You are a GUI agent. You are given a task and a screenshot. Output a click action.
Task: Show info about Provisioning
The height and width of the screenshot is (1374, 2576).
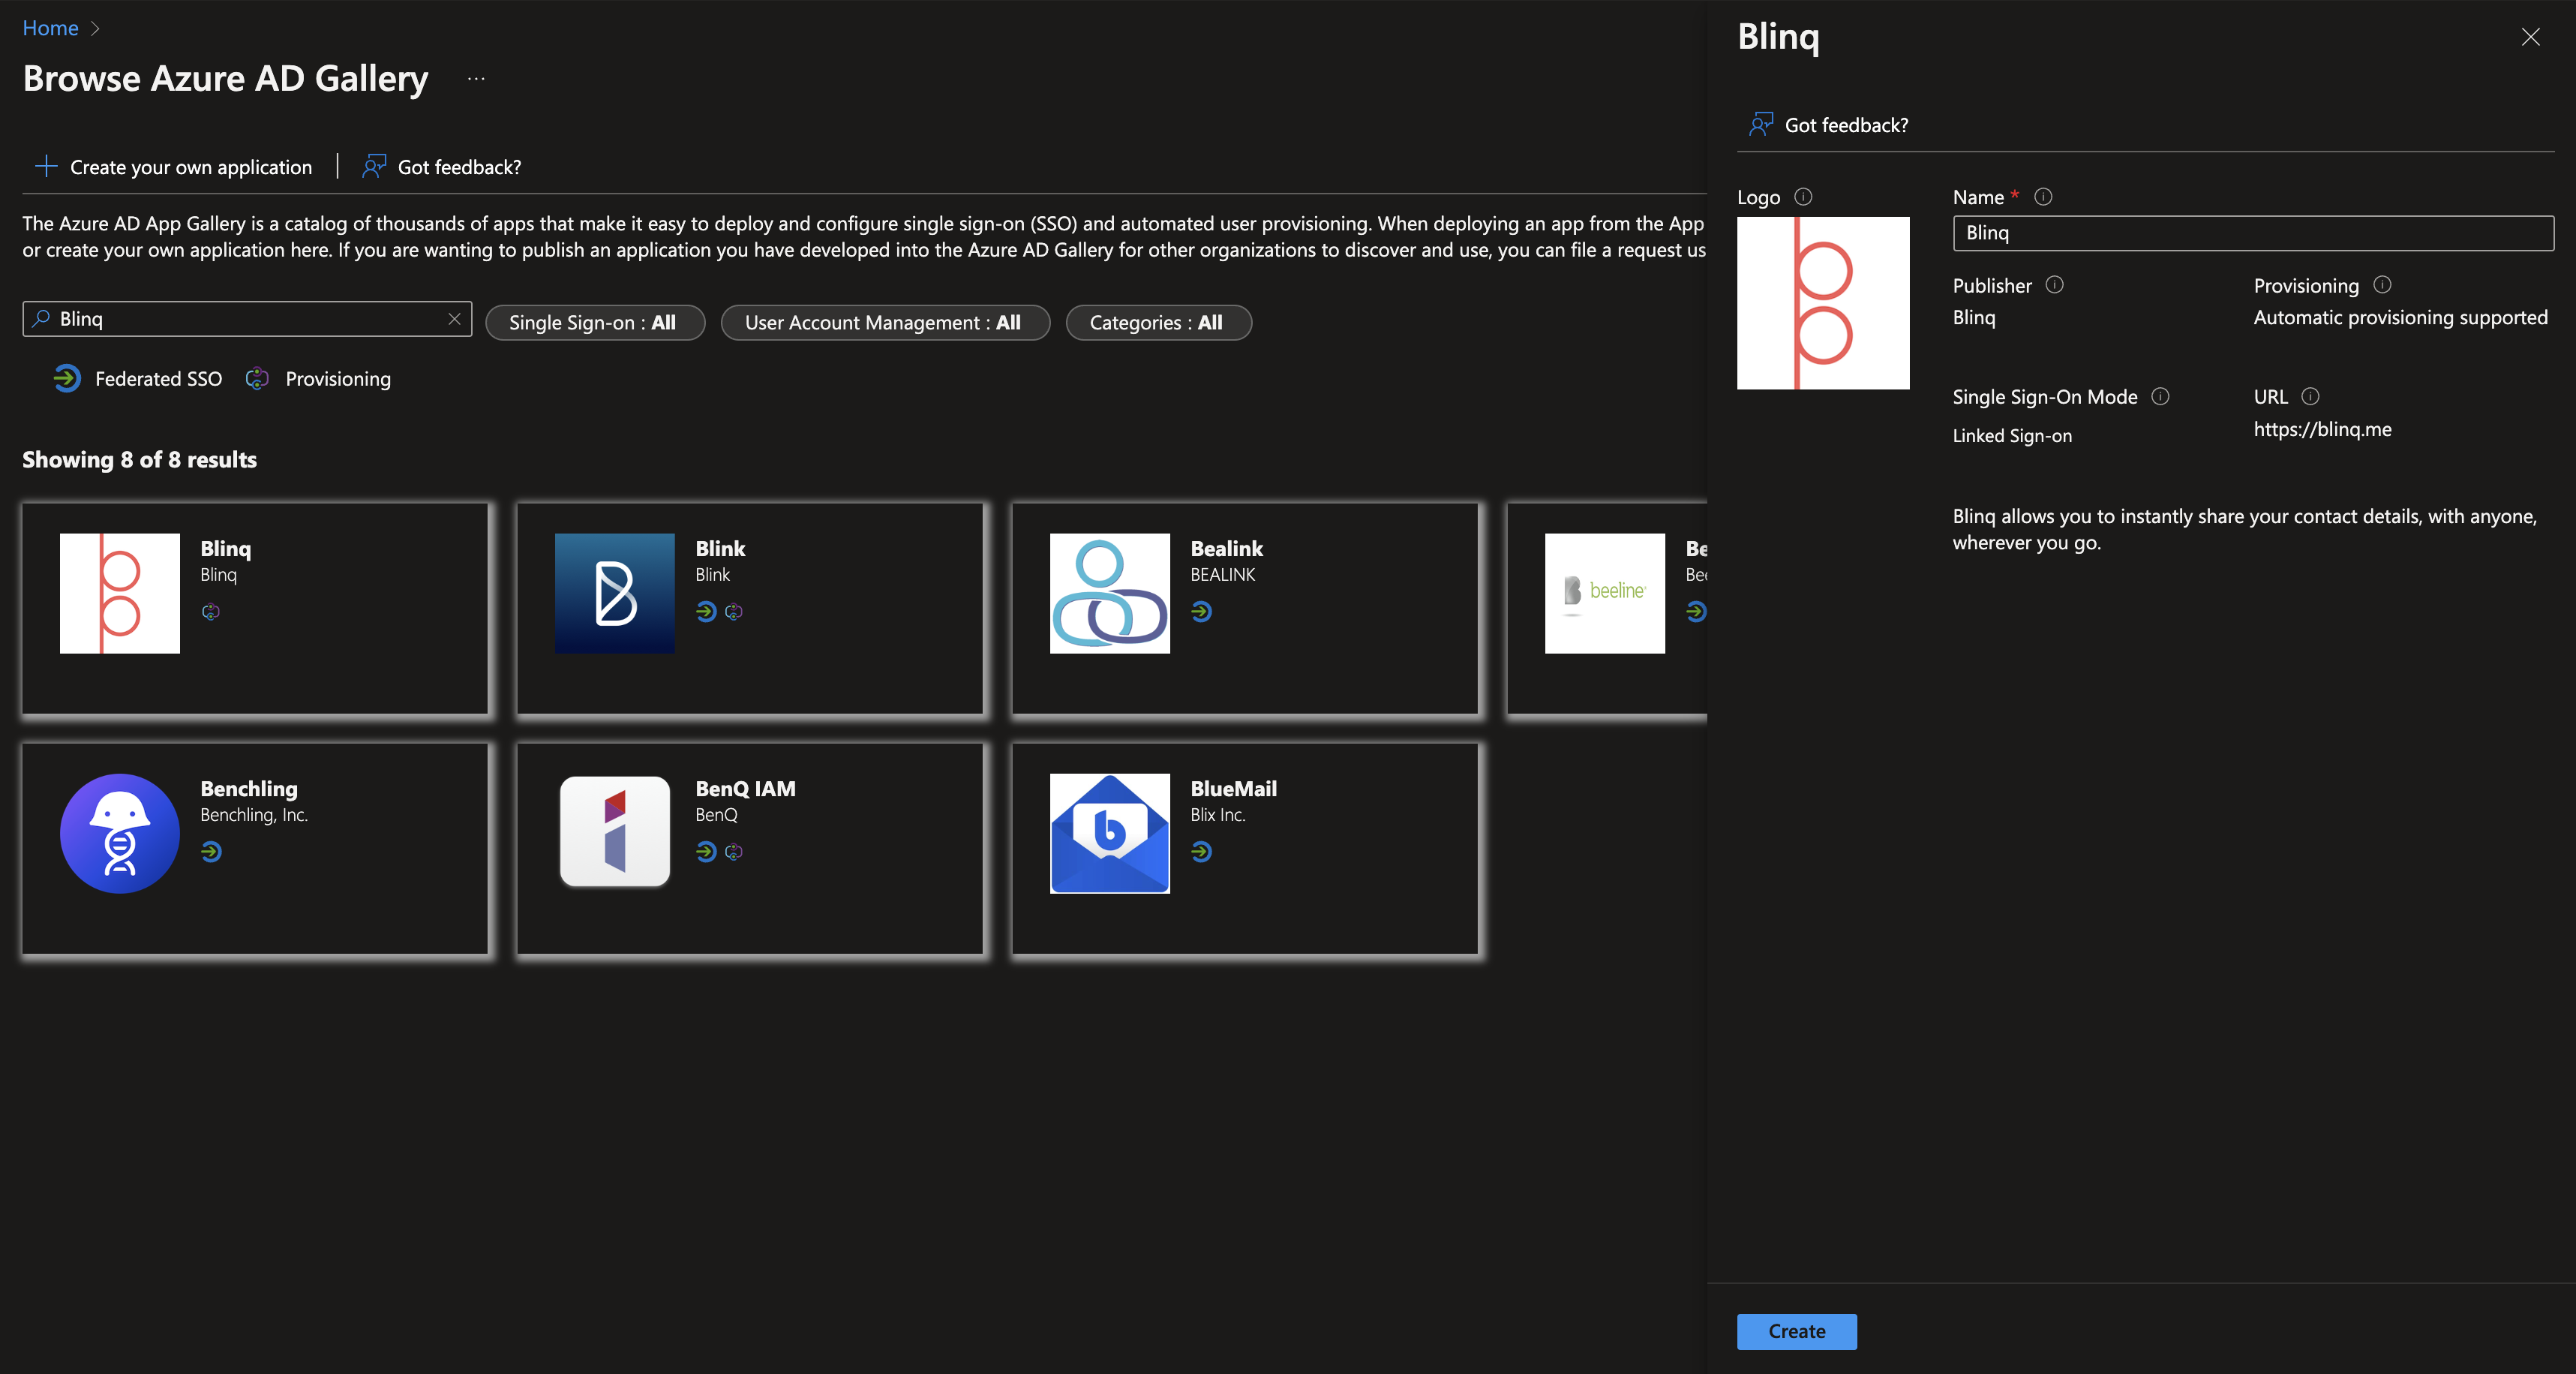click(x=2382, y=285)
